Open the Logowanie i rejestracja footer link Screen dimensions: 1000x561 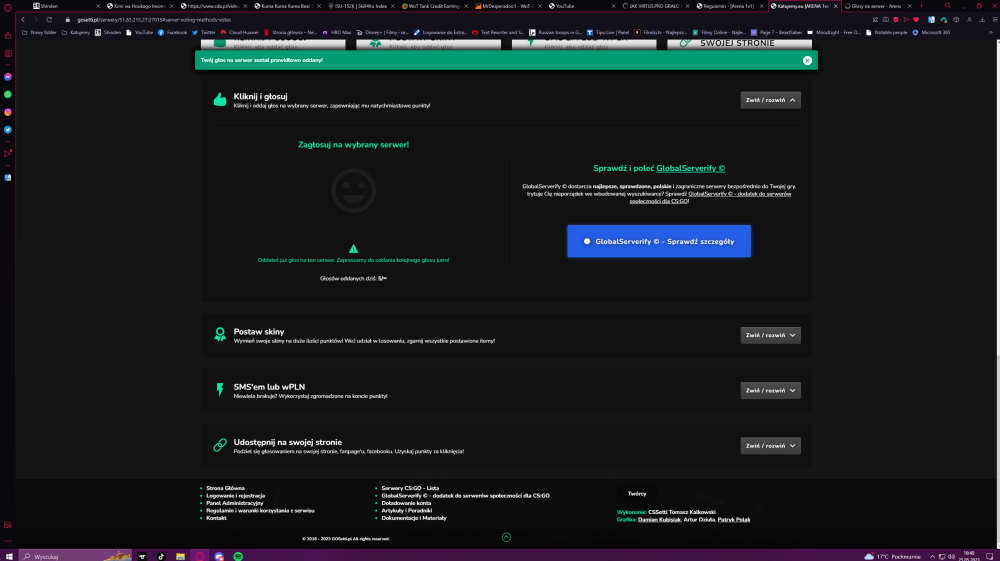tap(235, 496)
